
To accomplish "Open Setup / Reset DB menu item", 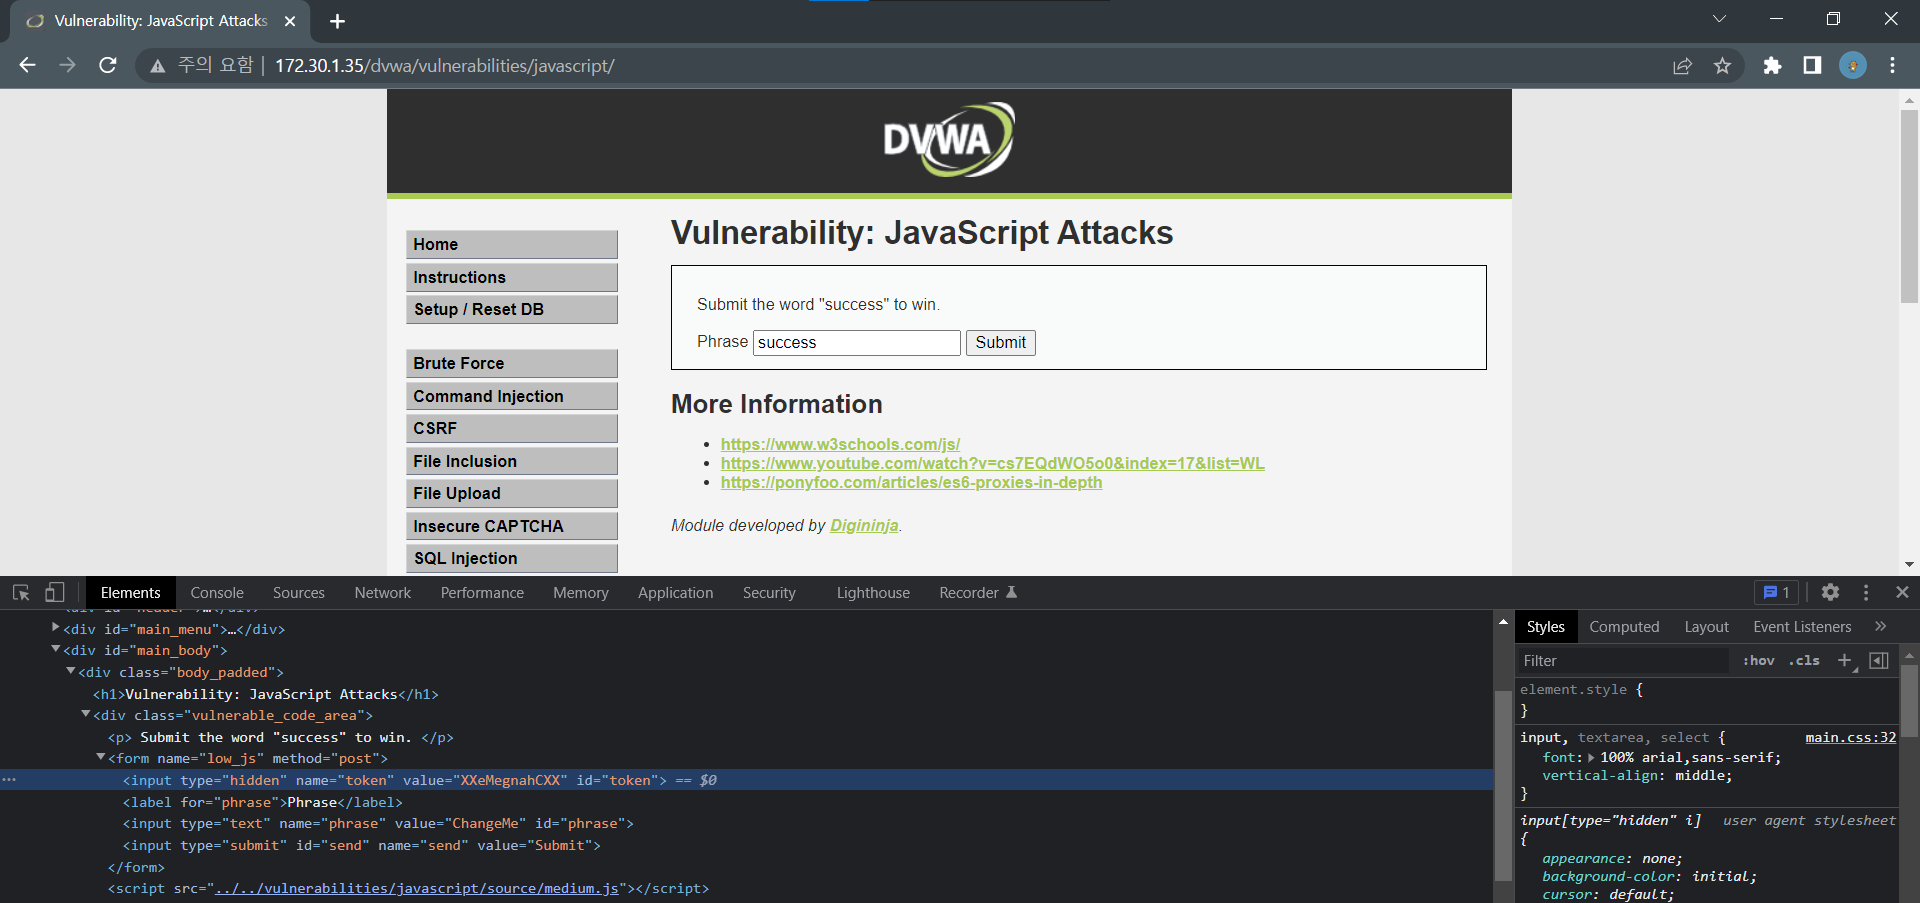I will pyautogui.click(x=511, y=309).
